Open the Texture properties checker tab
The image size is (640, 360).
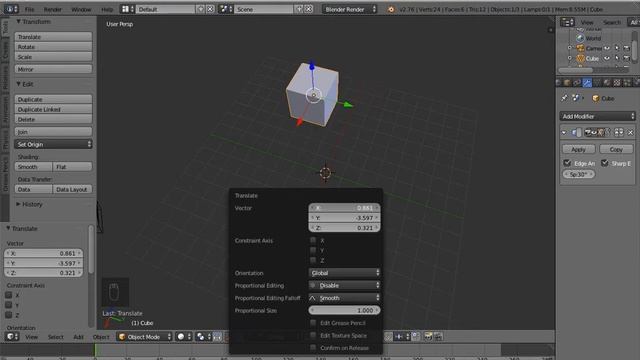coord(617,82)
